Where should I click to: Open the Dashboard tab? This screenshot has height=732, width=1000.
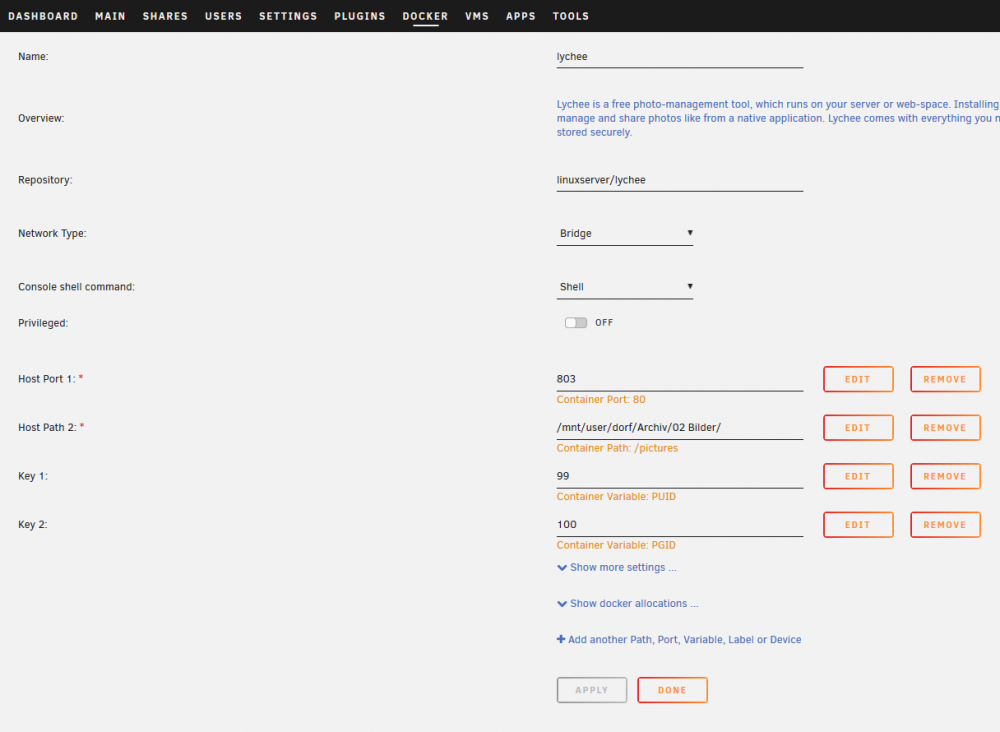point(43,16)
